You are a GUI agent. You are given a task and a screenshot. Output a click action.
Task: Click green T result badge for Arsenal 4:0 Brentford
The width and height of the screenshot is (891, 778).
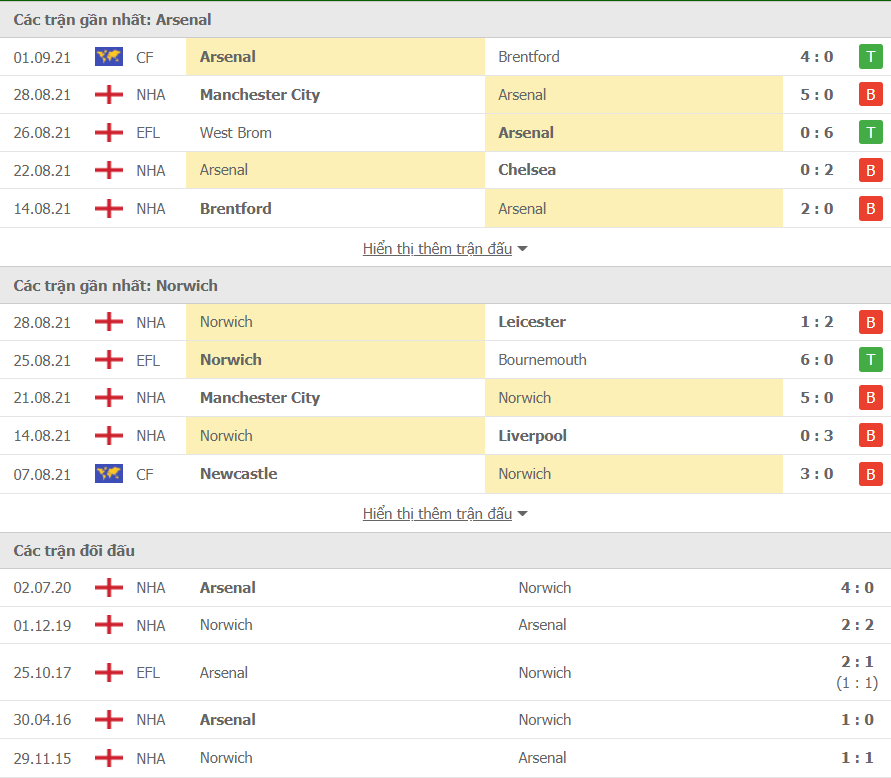871,57
